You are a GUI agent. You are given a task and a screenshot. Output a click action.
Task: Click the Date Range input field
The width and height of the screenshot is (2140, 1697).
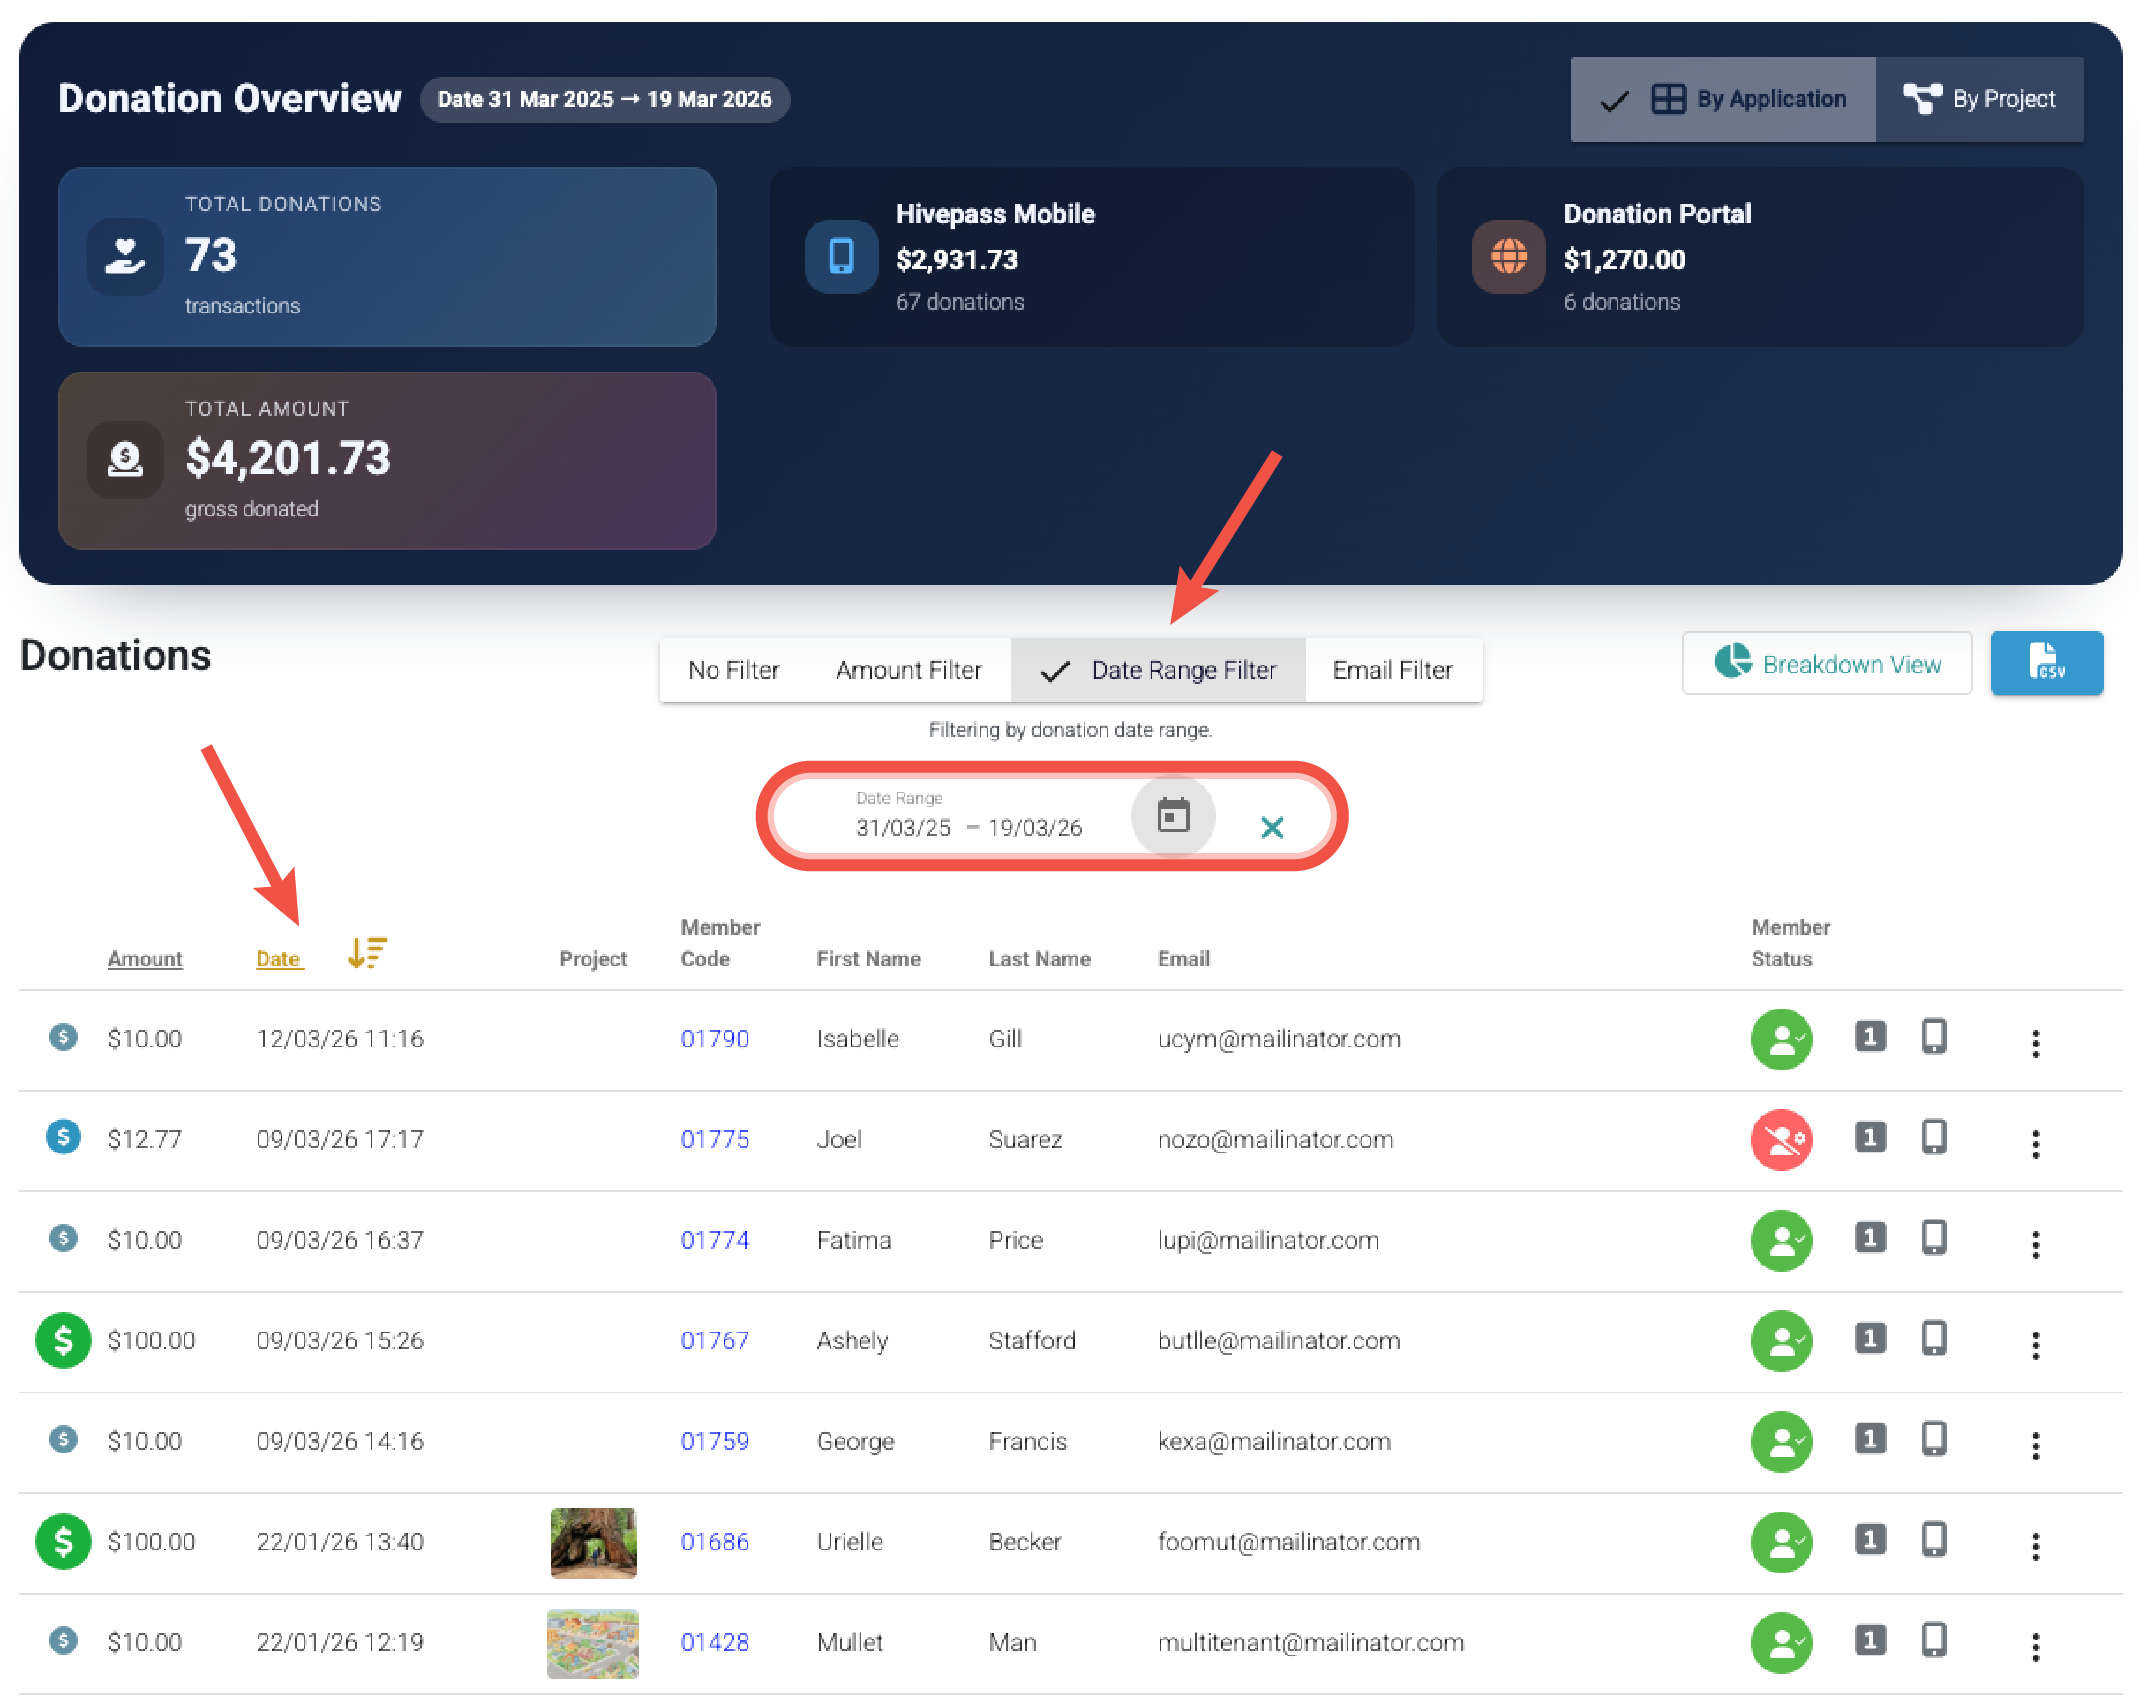point(968,827)
